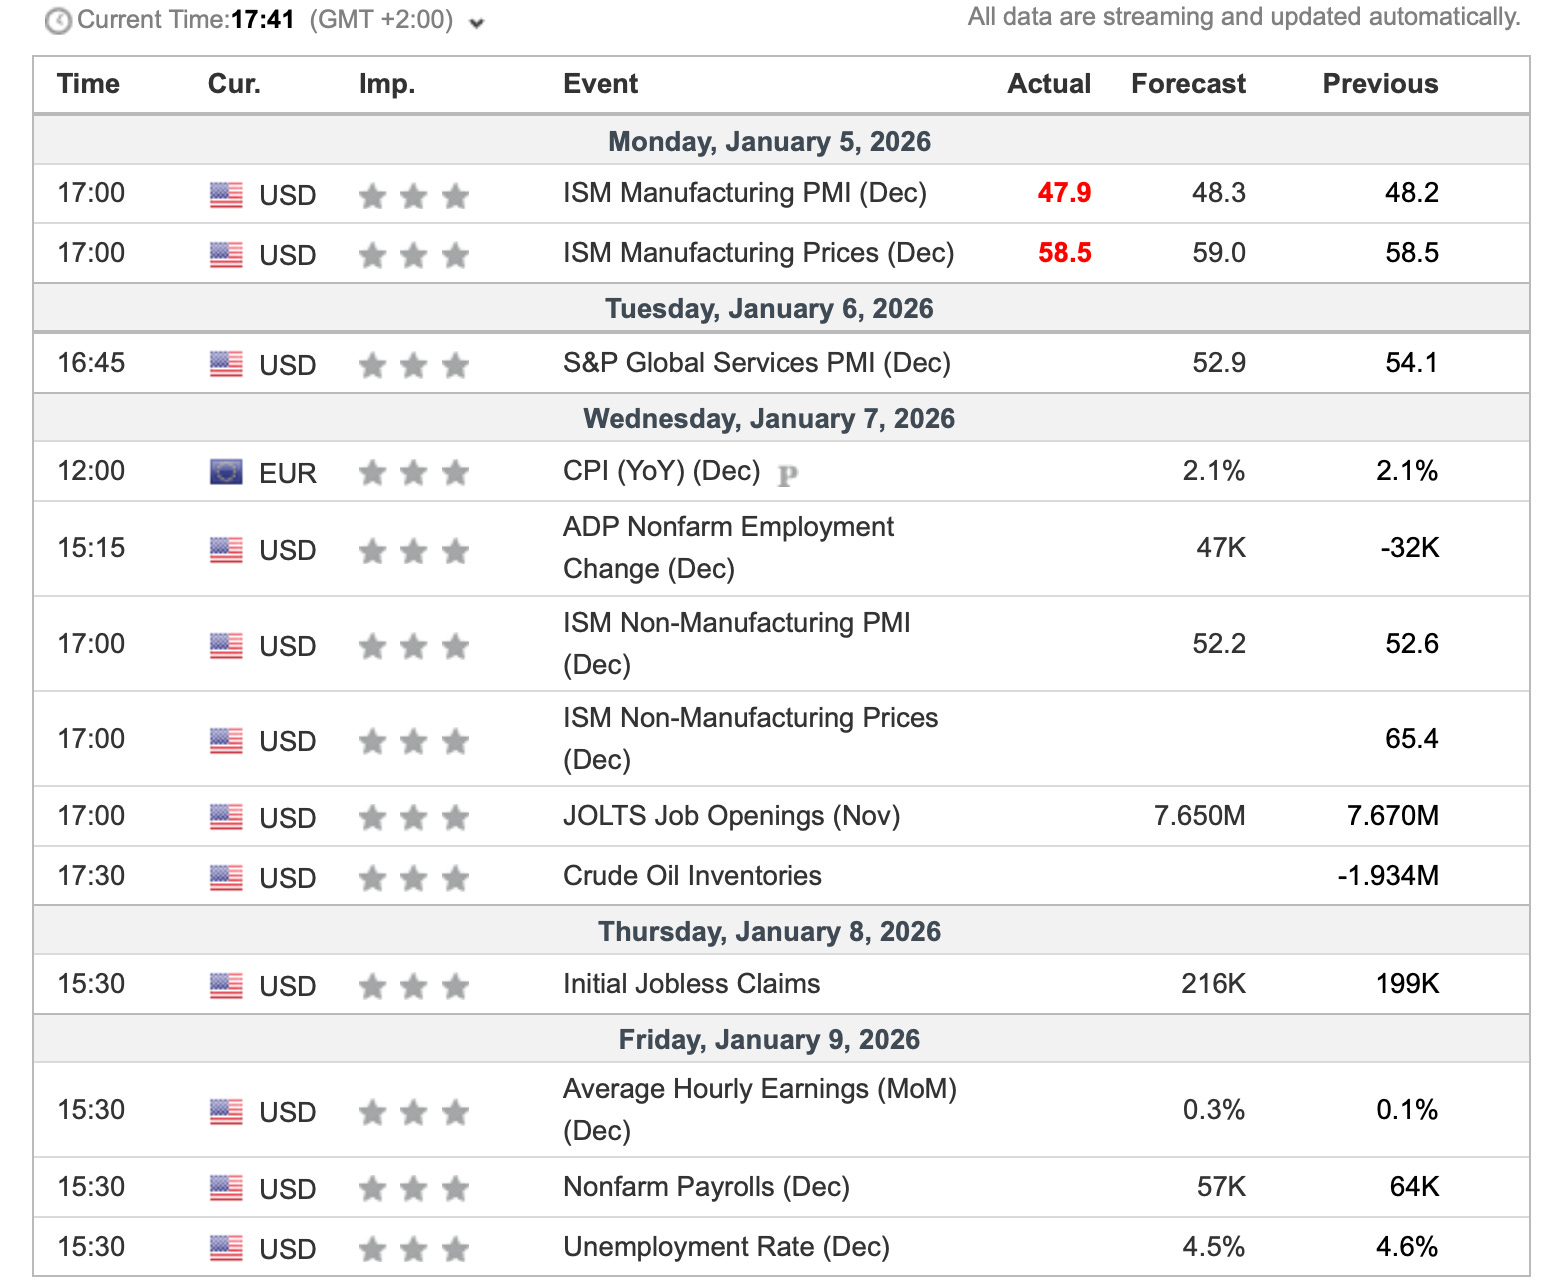Screen dimensions: 1550x1288
Task: Open CPI (YoY) (Dec) event
Action: point(662,471)
